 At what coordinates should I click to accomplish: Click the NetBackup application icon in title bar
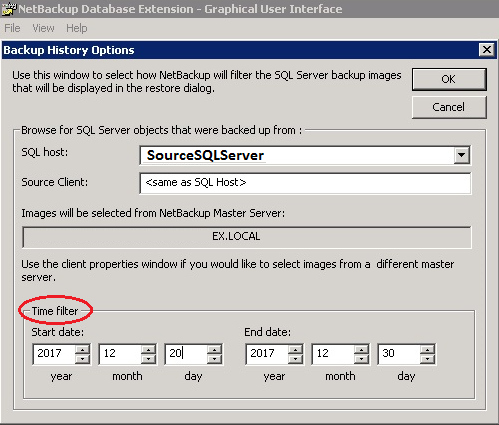(9, 9)
